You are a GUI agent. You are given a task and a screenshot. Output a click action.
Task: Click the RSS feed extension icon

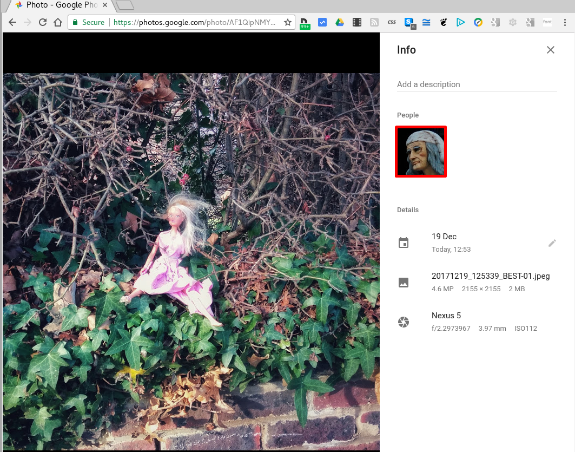click(374, 22)
